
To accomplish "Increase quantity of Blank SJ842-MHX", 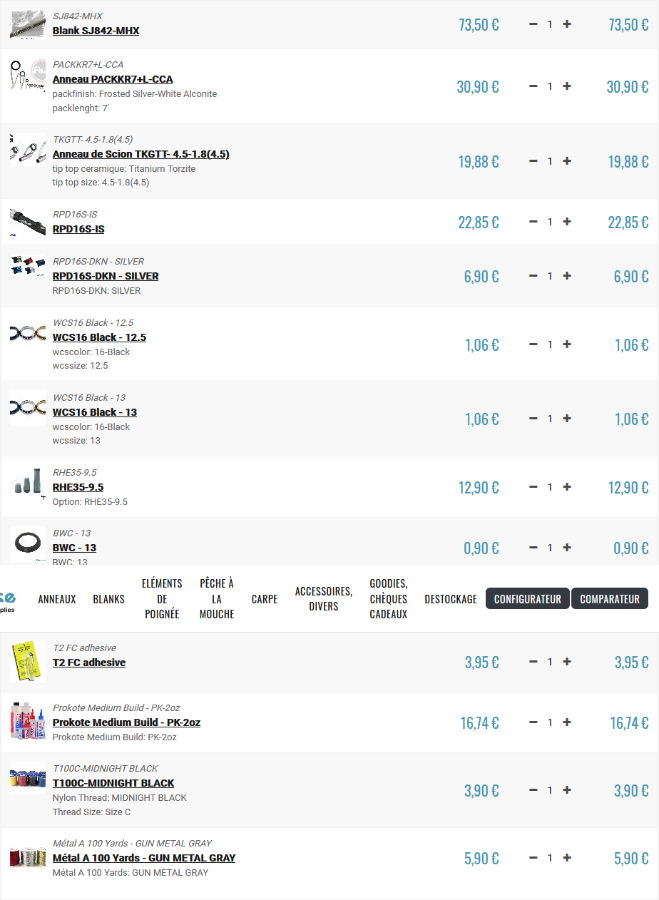I will tap(567, 24).
